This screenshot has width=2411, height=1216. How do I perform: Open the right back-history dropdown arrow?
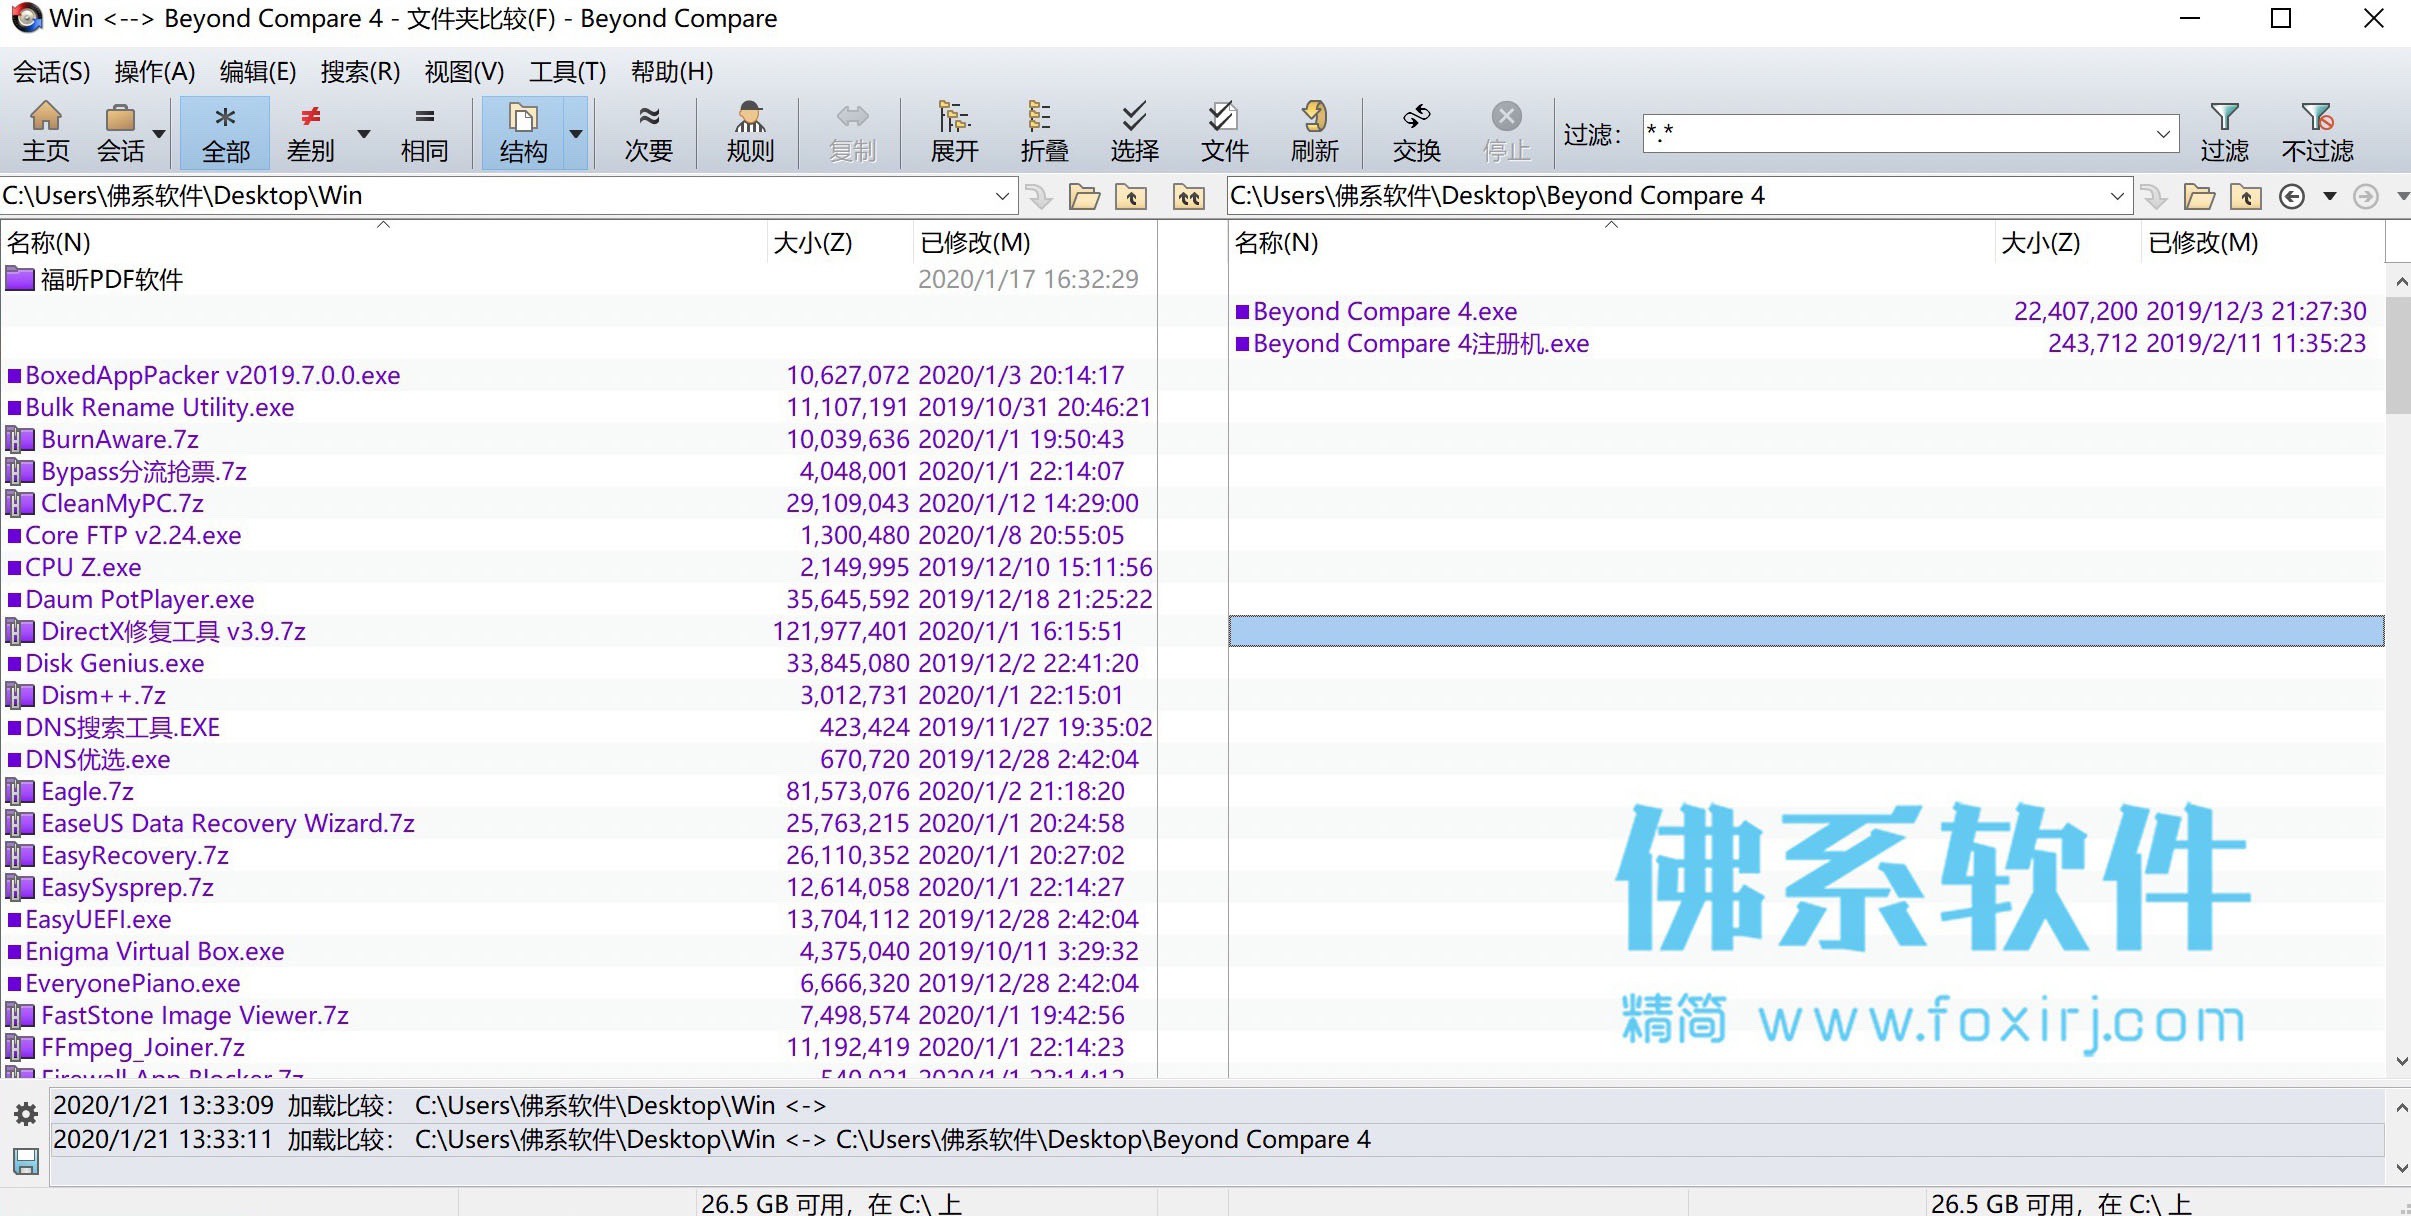click(x=2330, y=197)
